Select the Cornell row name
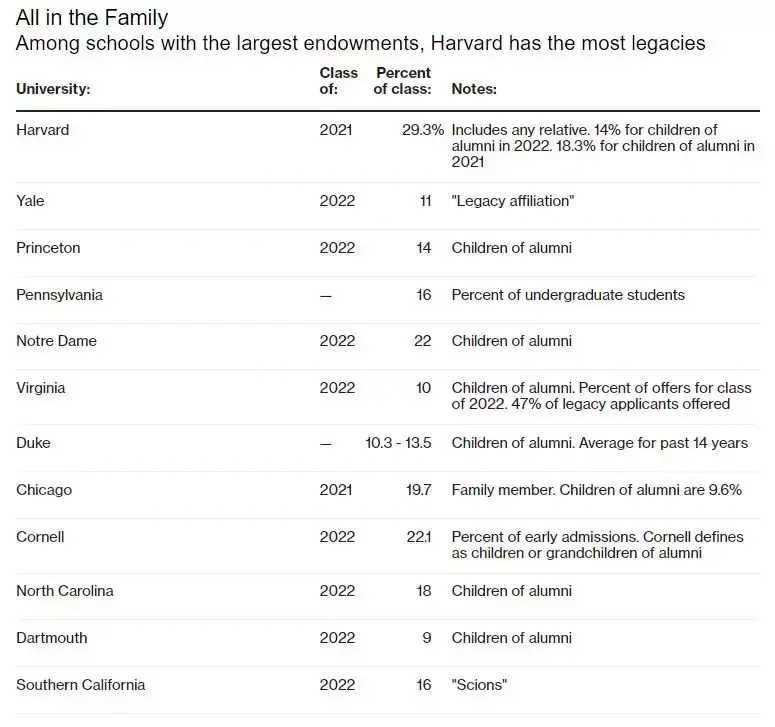This screenshot has height=727, width=775. pyautogui.click(x=40, y=537)
